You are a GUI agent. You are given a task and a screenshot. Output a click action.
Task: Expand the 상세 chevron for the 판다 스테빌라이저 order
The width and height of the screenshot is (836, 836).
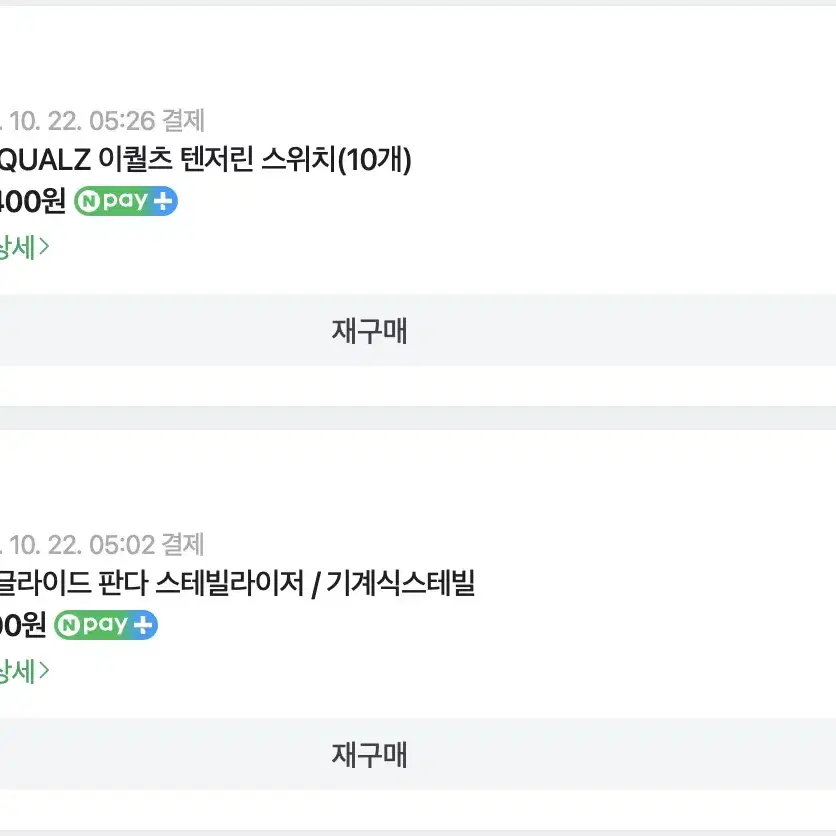pyautogui.click(x=44, y=671)
